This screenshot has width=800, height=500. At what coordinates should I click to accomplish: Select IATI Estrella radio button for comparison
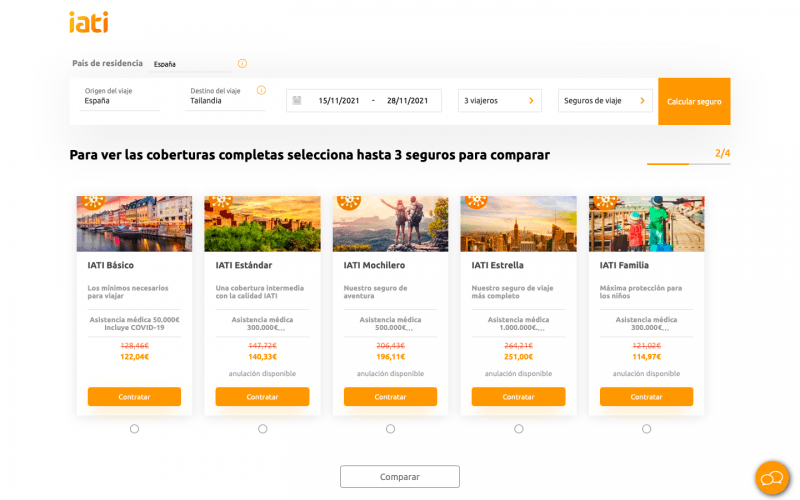pyautogui.click(x=518, y=429)
